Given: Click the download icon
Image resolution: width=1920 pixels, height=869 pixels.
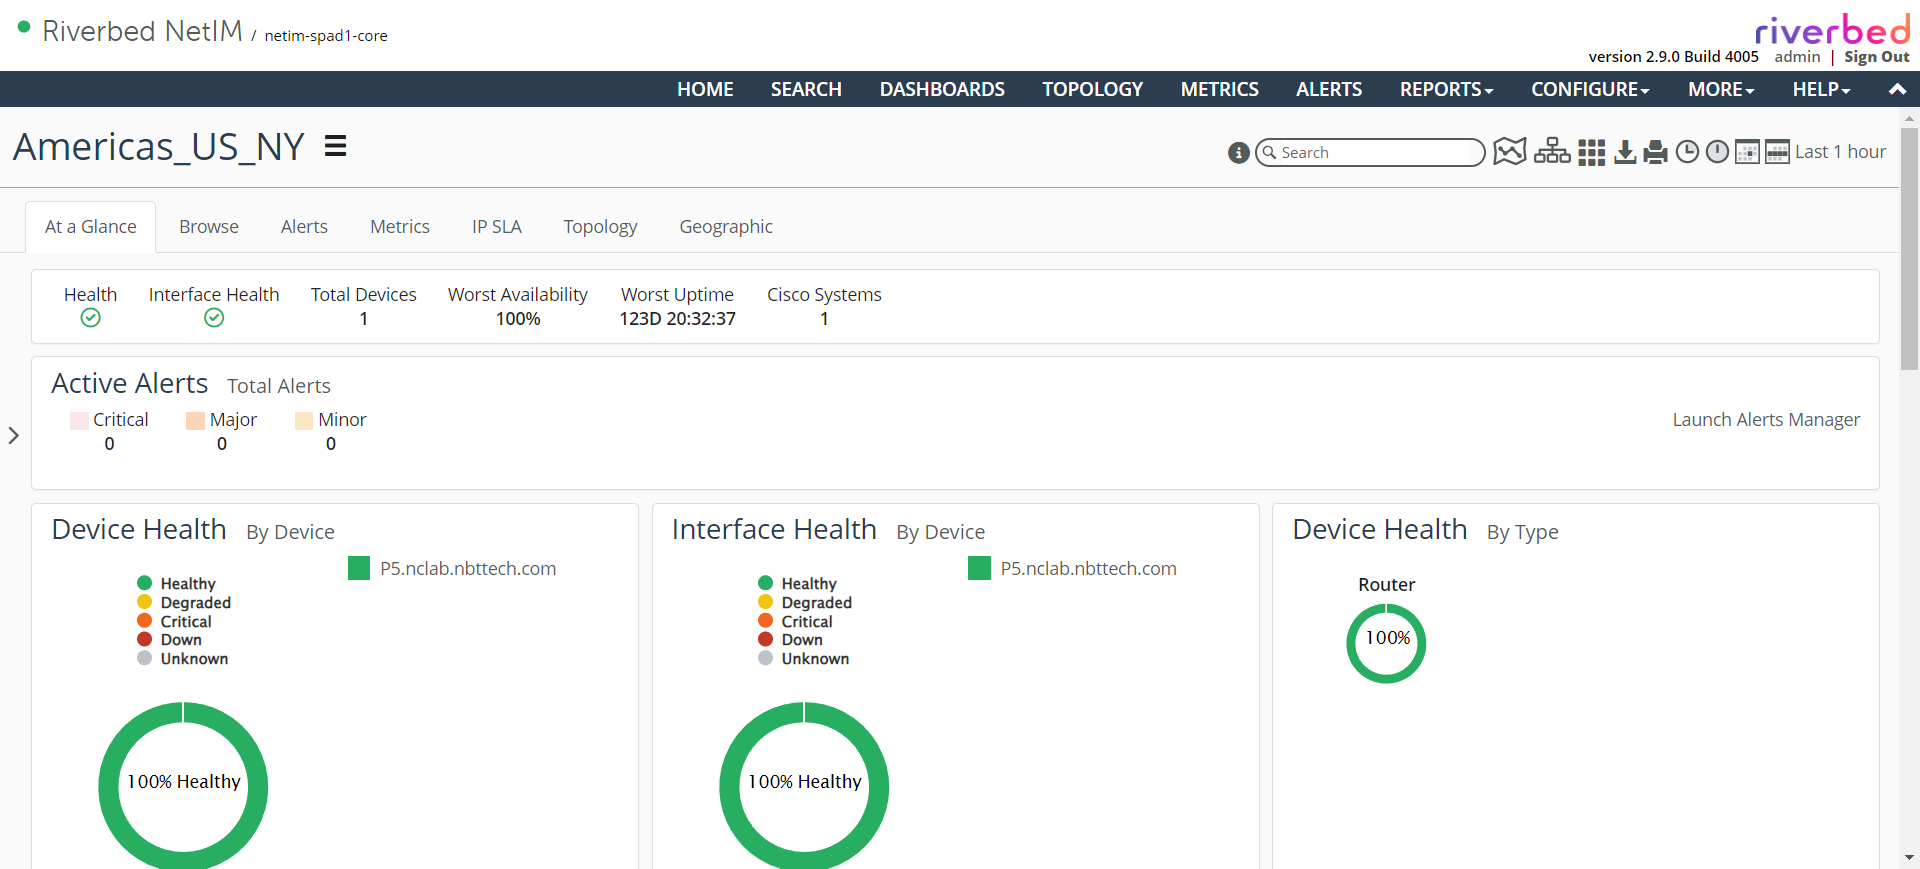Looking at the screenshot, I should [x=1625, y=152].
